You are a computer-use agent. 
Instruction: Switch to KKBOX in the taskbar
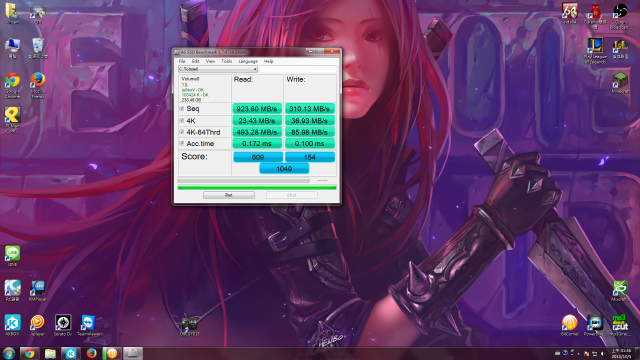coord(71,353)
